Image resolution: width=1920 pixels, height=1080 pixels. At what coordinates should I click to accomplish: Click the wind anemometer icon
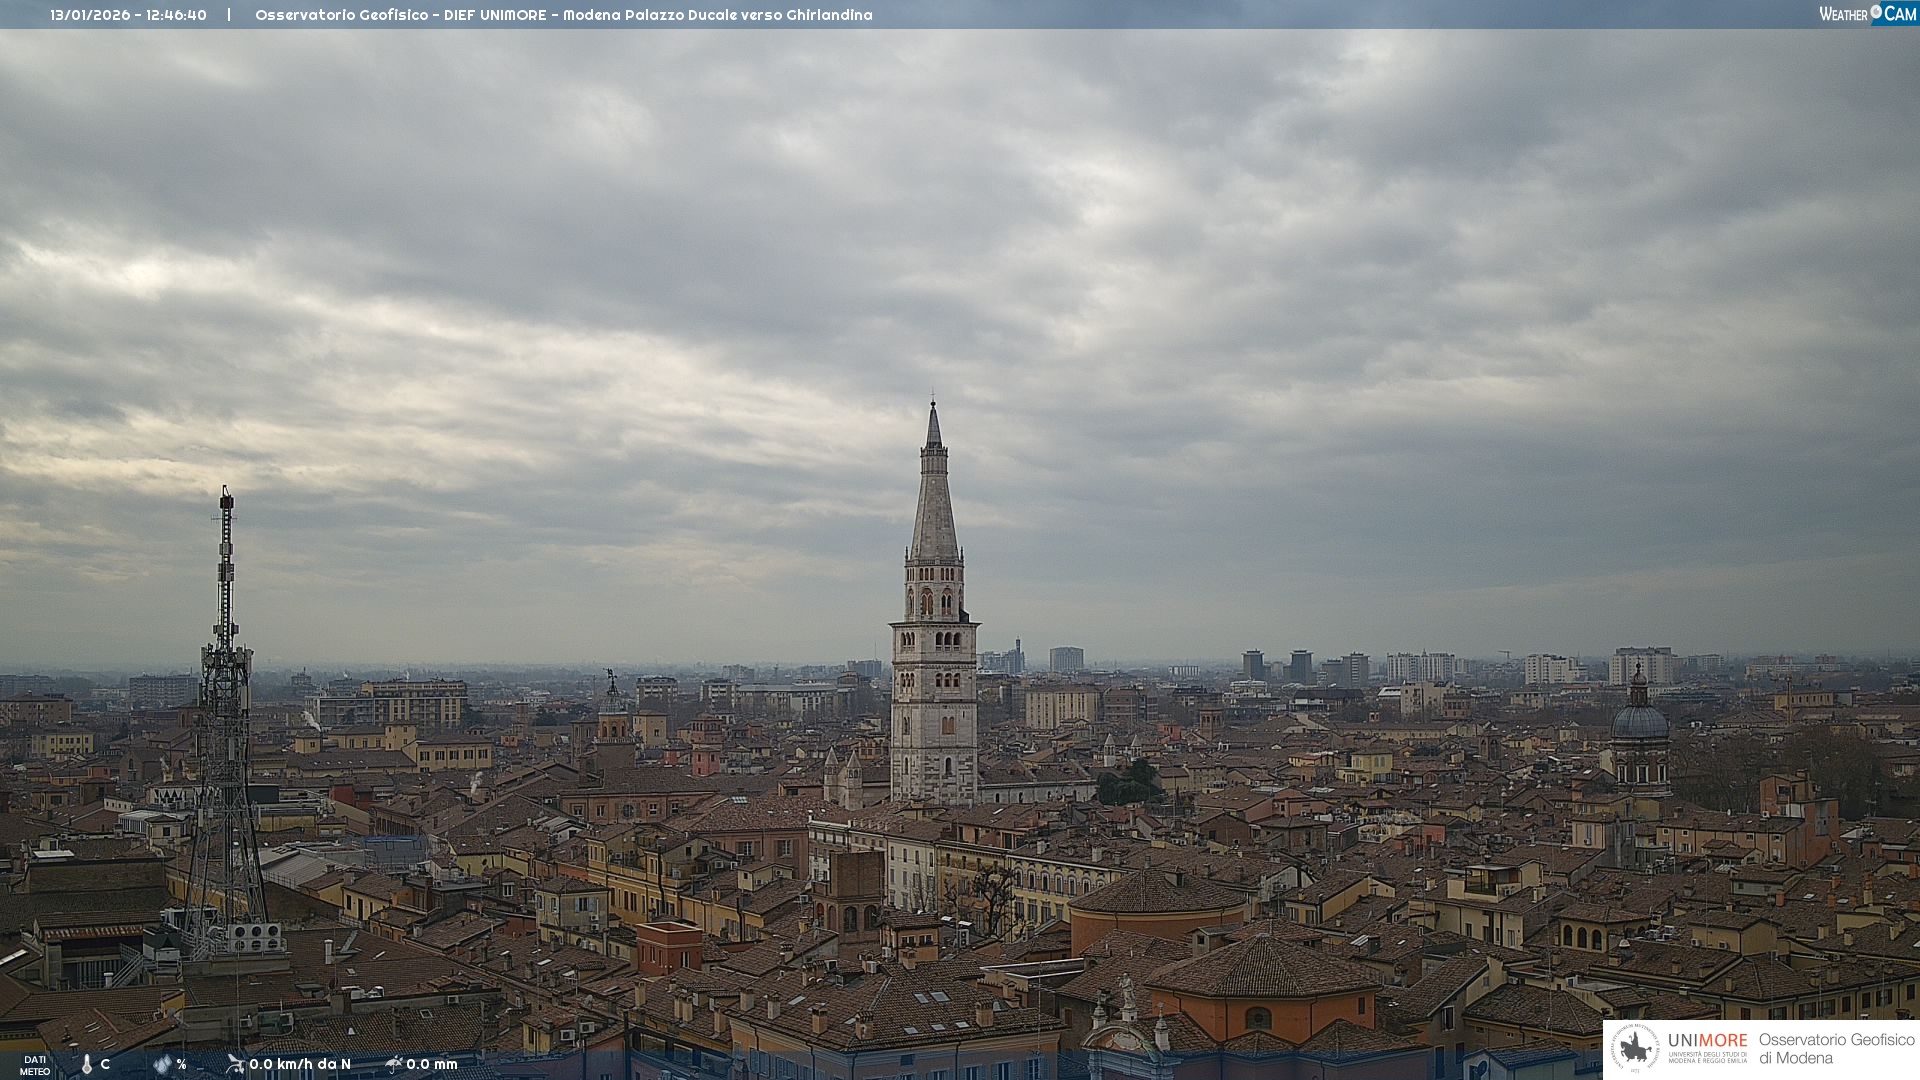click(235, 1064)
